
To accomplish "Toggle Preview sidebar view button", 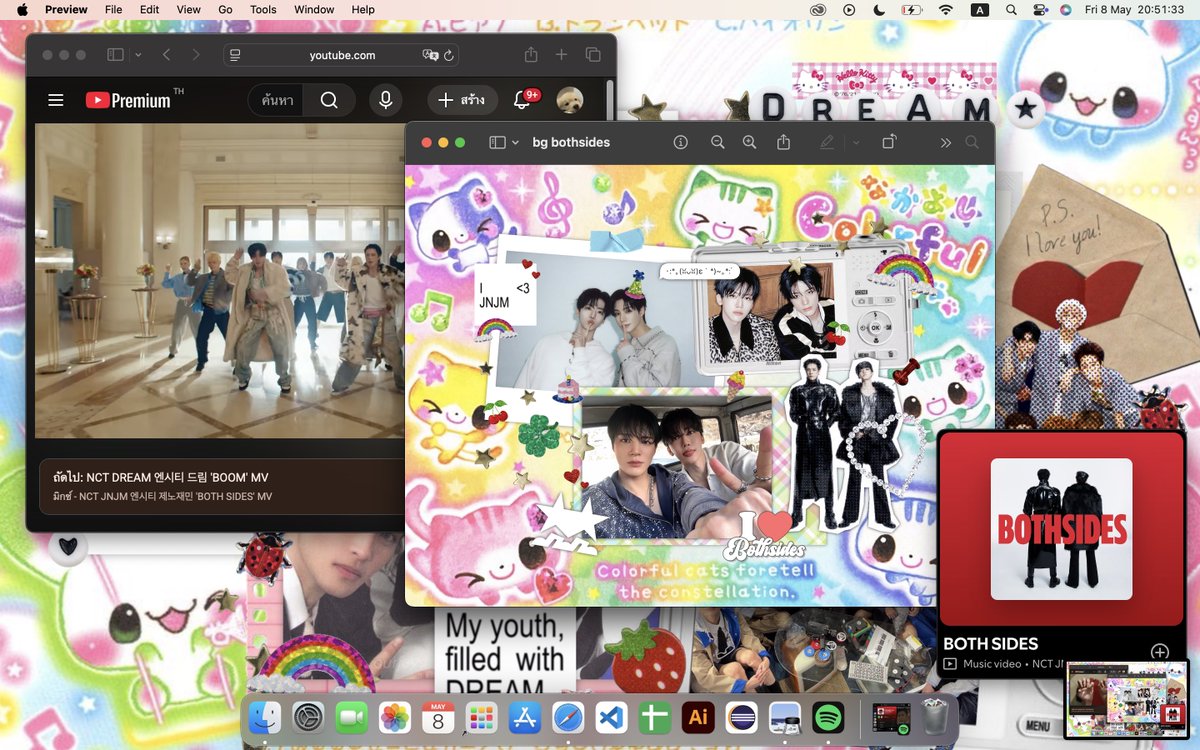I will [x=497, y=143].
